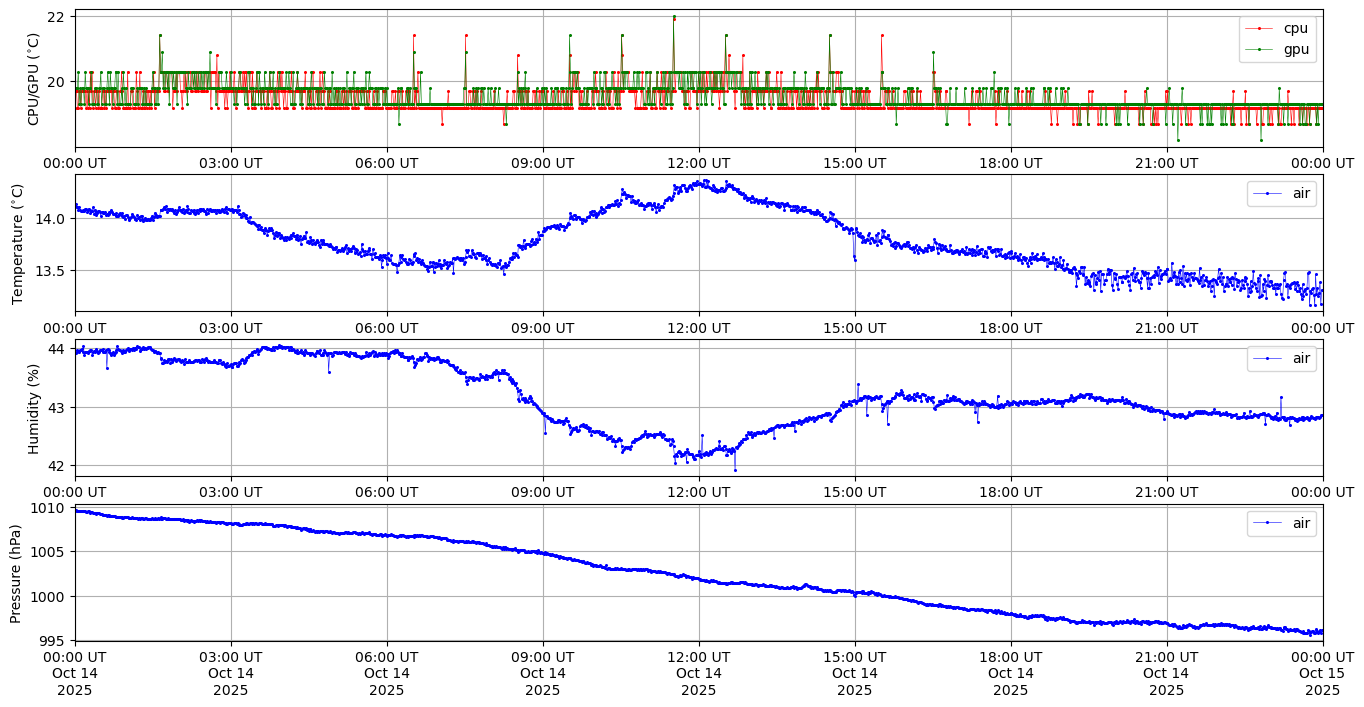Click the Pressure (hPa) y-axis label
The width and height of the screenshot is (1364, 707).
17,573
